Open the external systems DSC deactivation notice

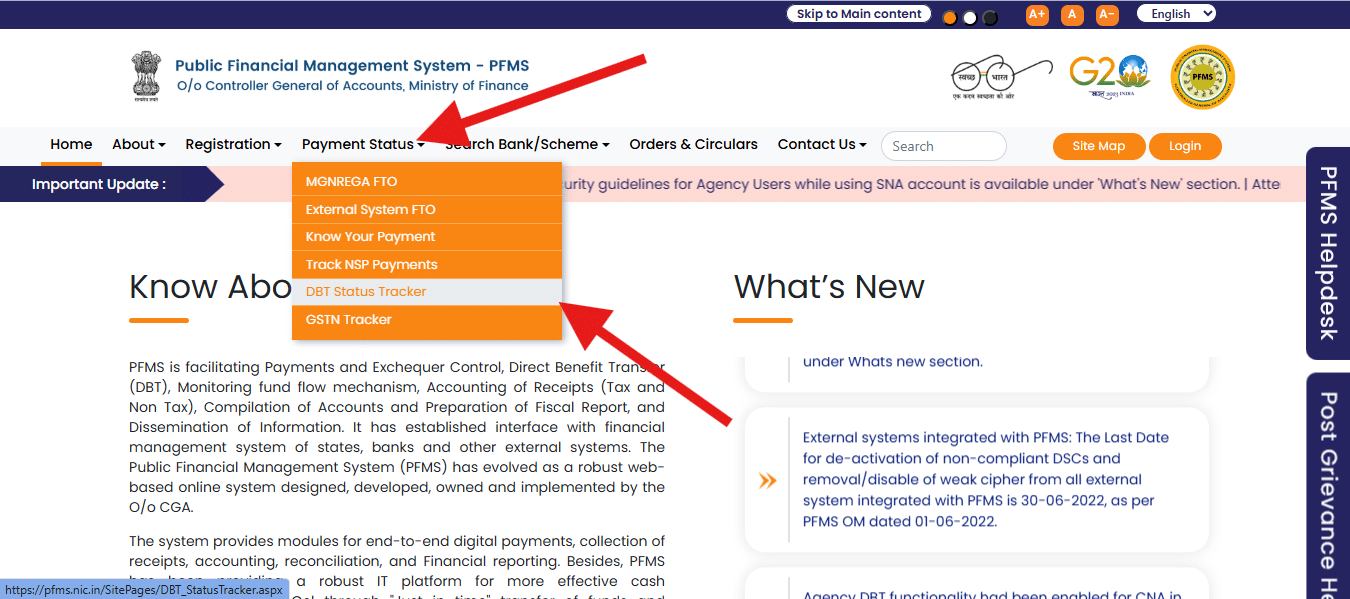coord(986,479)
